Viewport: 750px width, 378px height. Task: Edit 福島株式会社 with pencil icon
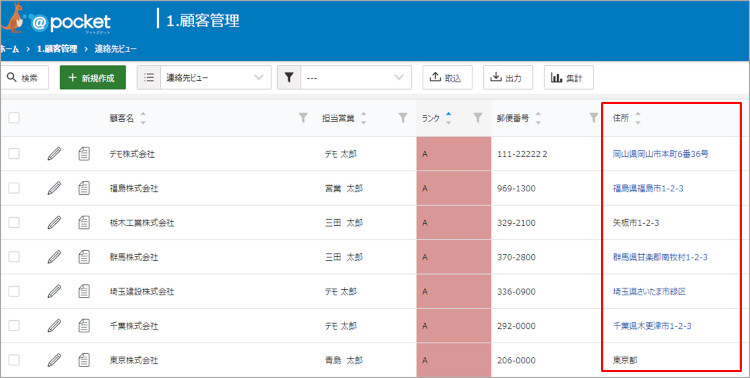pyautogui.click(x=55, y=188)
